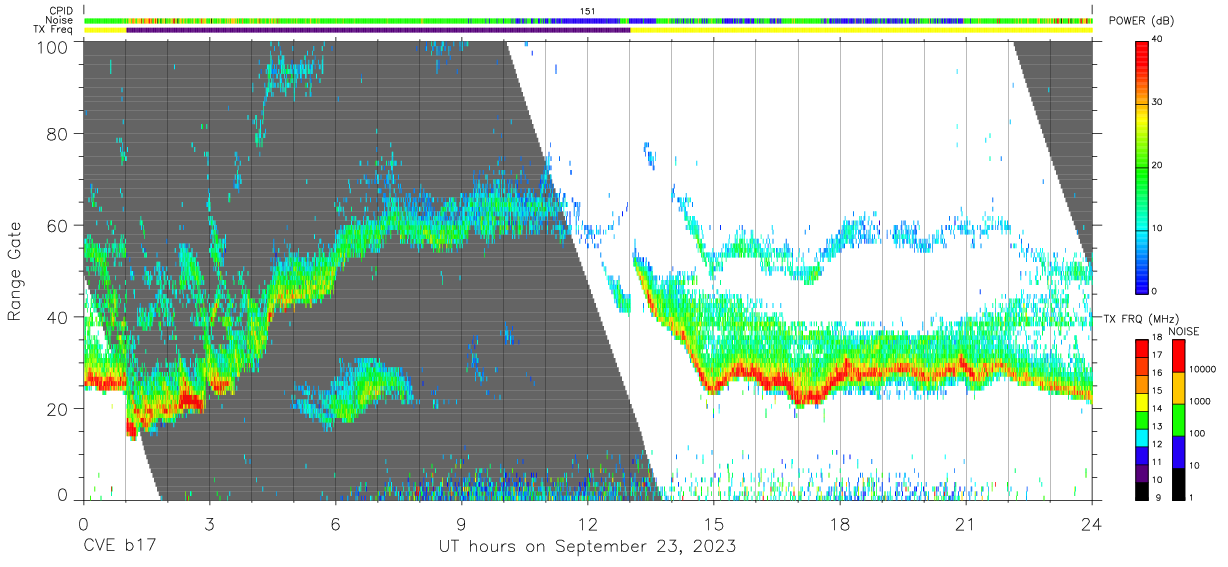Click the x-axis tick label '6'
This screenshot has width=1228, height=567.
tap(335, 524)
